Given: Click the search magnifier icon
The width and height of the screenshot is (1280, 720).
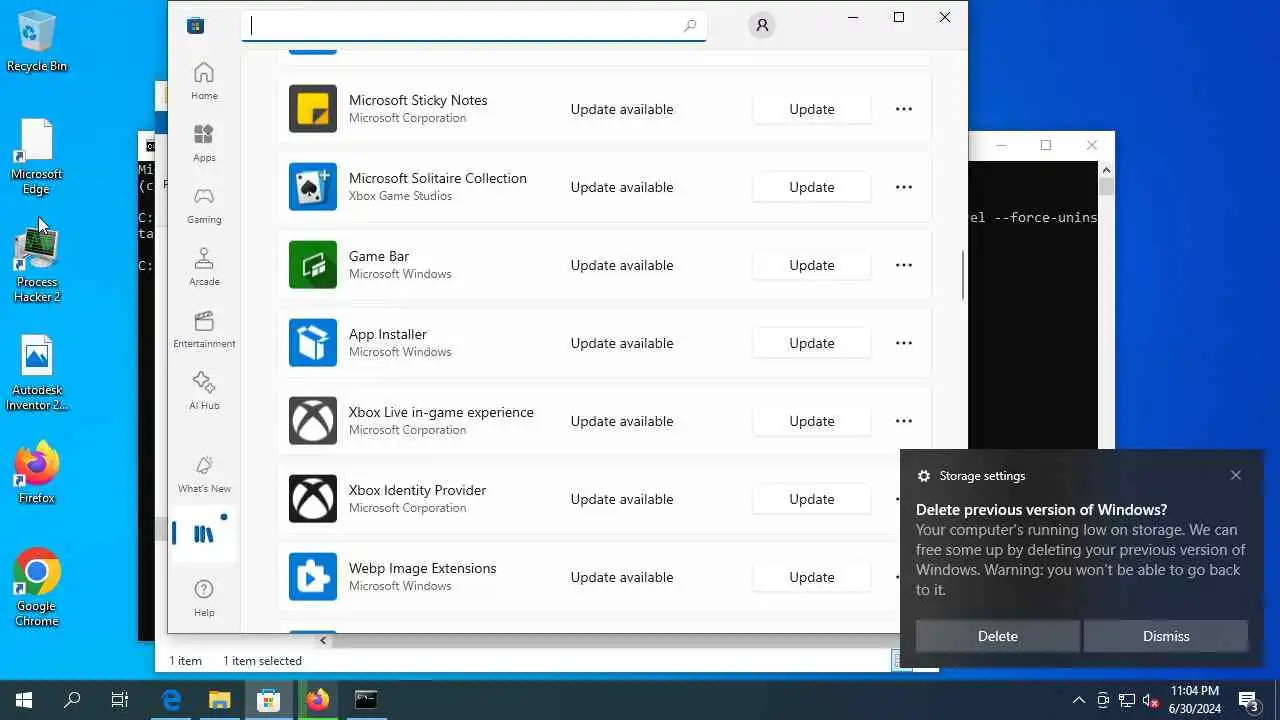Looking at the screenshot, I should click(x=690, y=26).
